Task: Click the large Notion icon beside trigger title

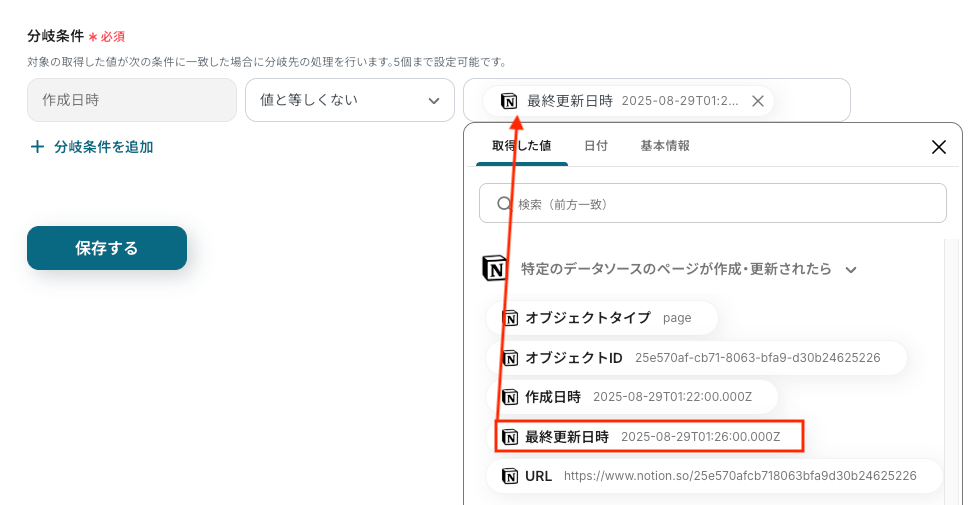Action: (495, 269)
